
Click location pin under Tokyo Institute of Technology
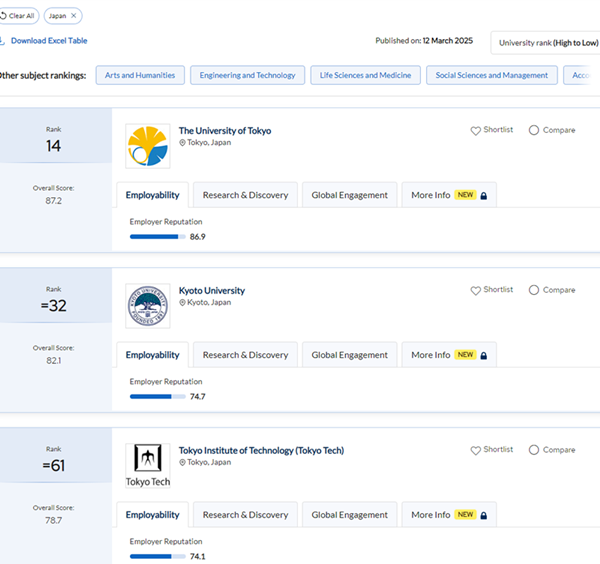[x=183, y=463]
